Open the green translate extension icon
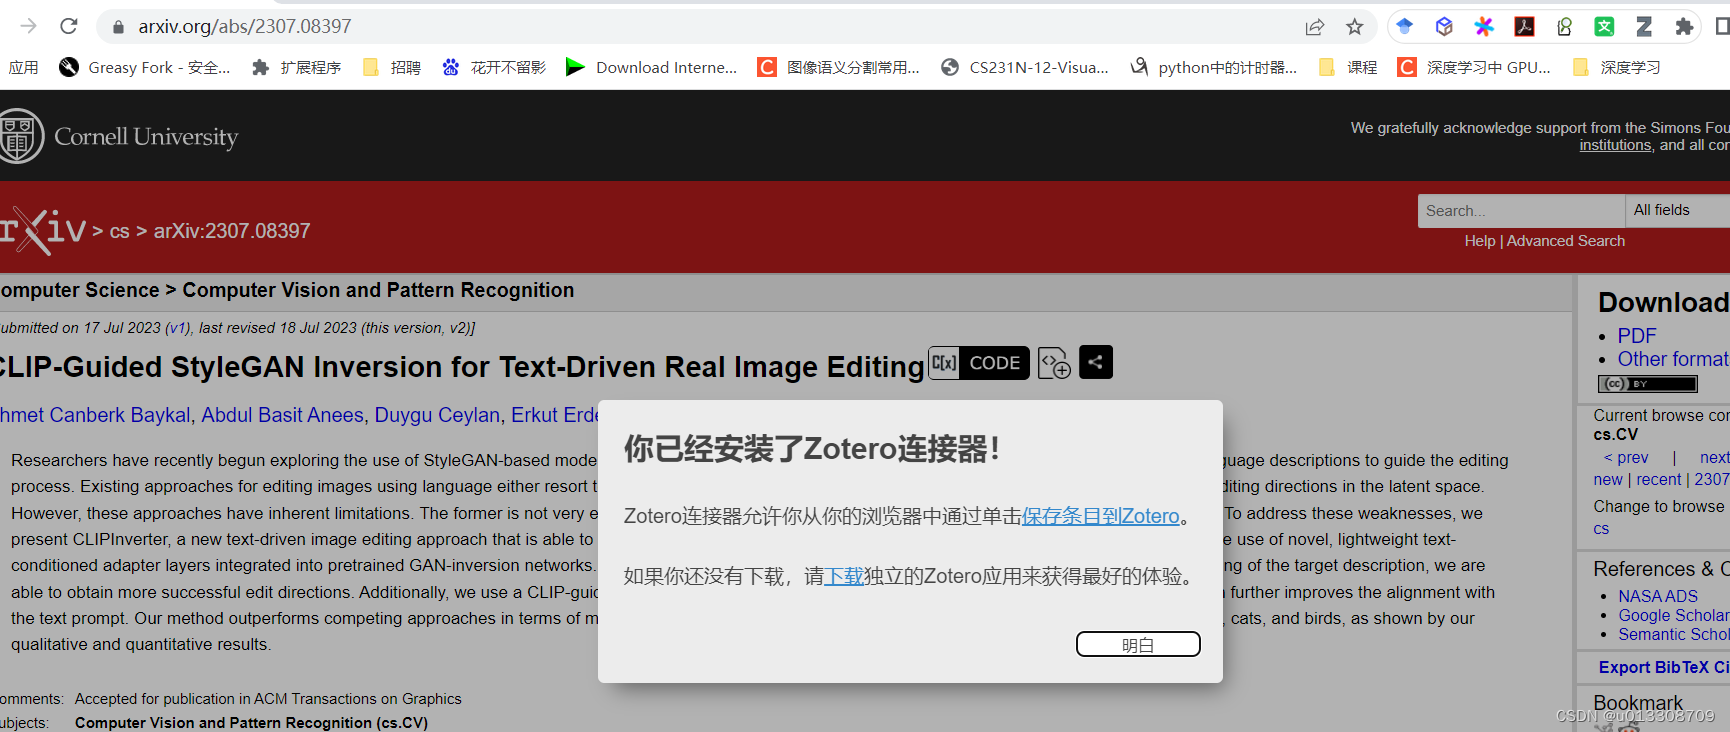 1604,27
